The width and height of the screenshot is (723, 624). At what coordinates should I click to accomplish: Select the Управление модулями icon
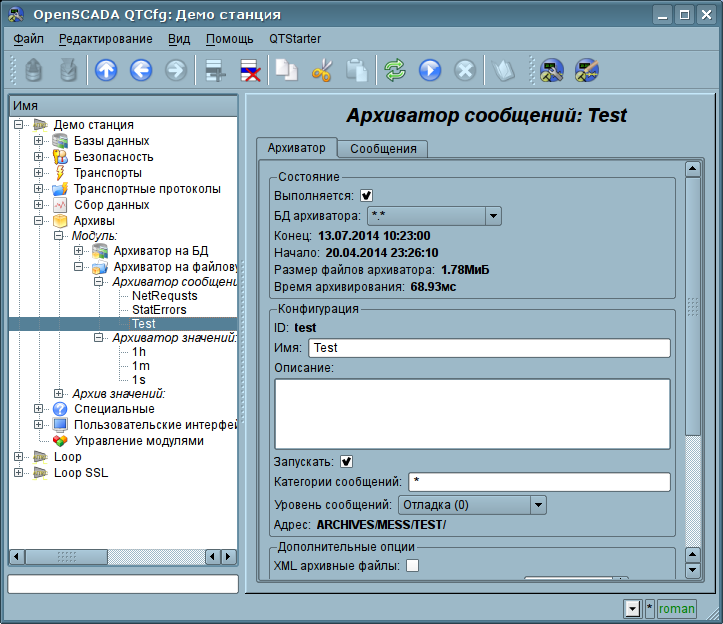(60, 441)
